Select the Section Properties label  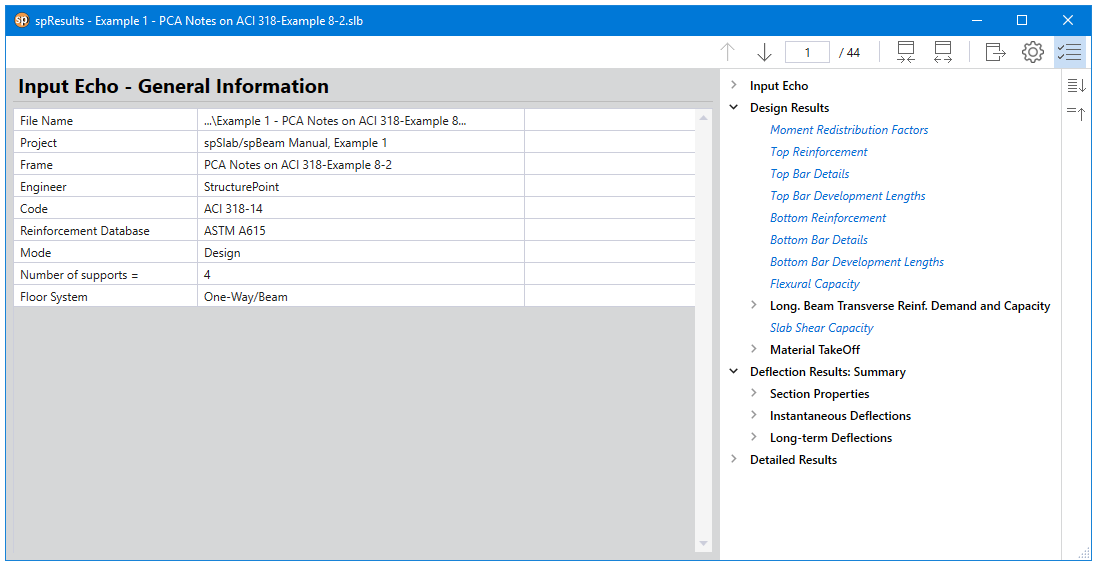(x=820, y=394)
